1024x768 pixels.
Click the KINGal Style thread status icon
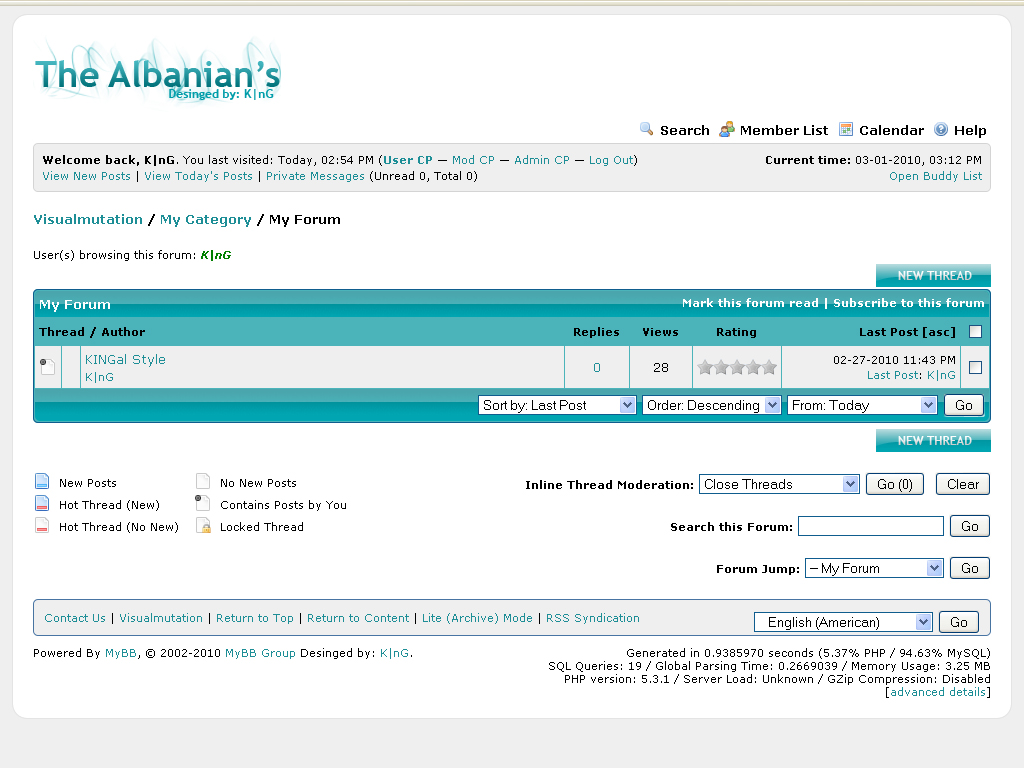click(47, 367)
